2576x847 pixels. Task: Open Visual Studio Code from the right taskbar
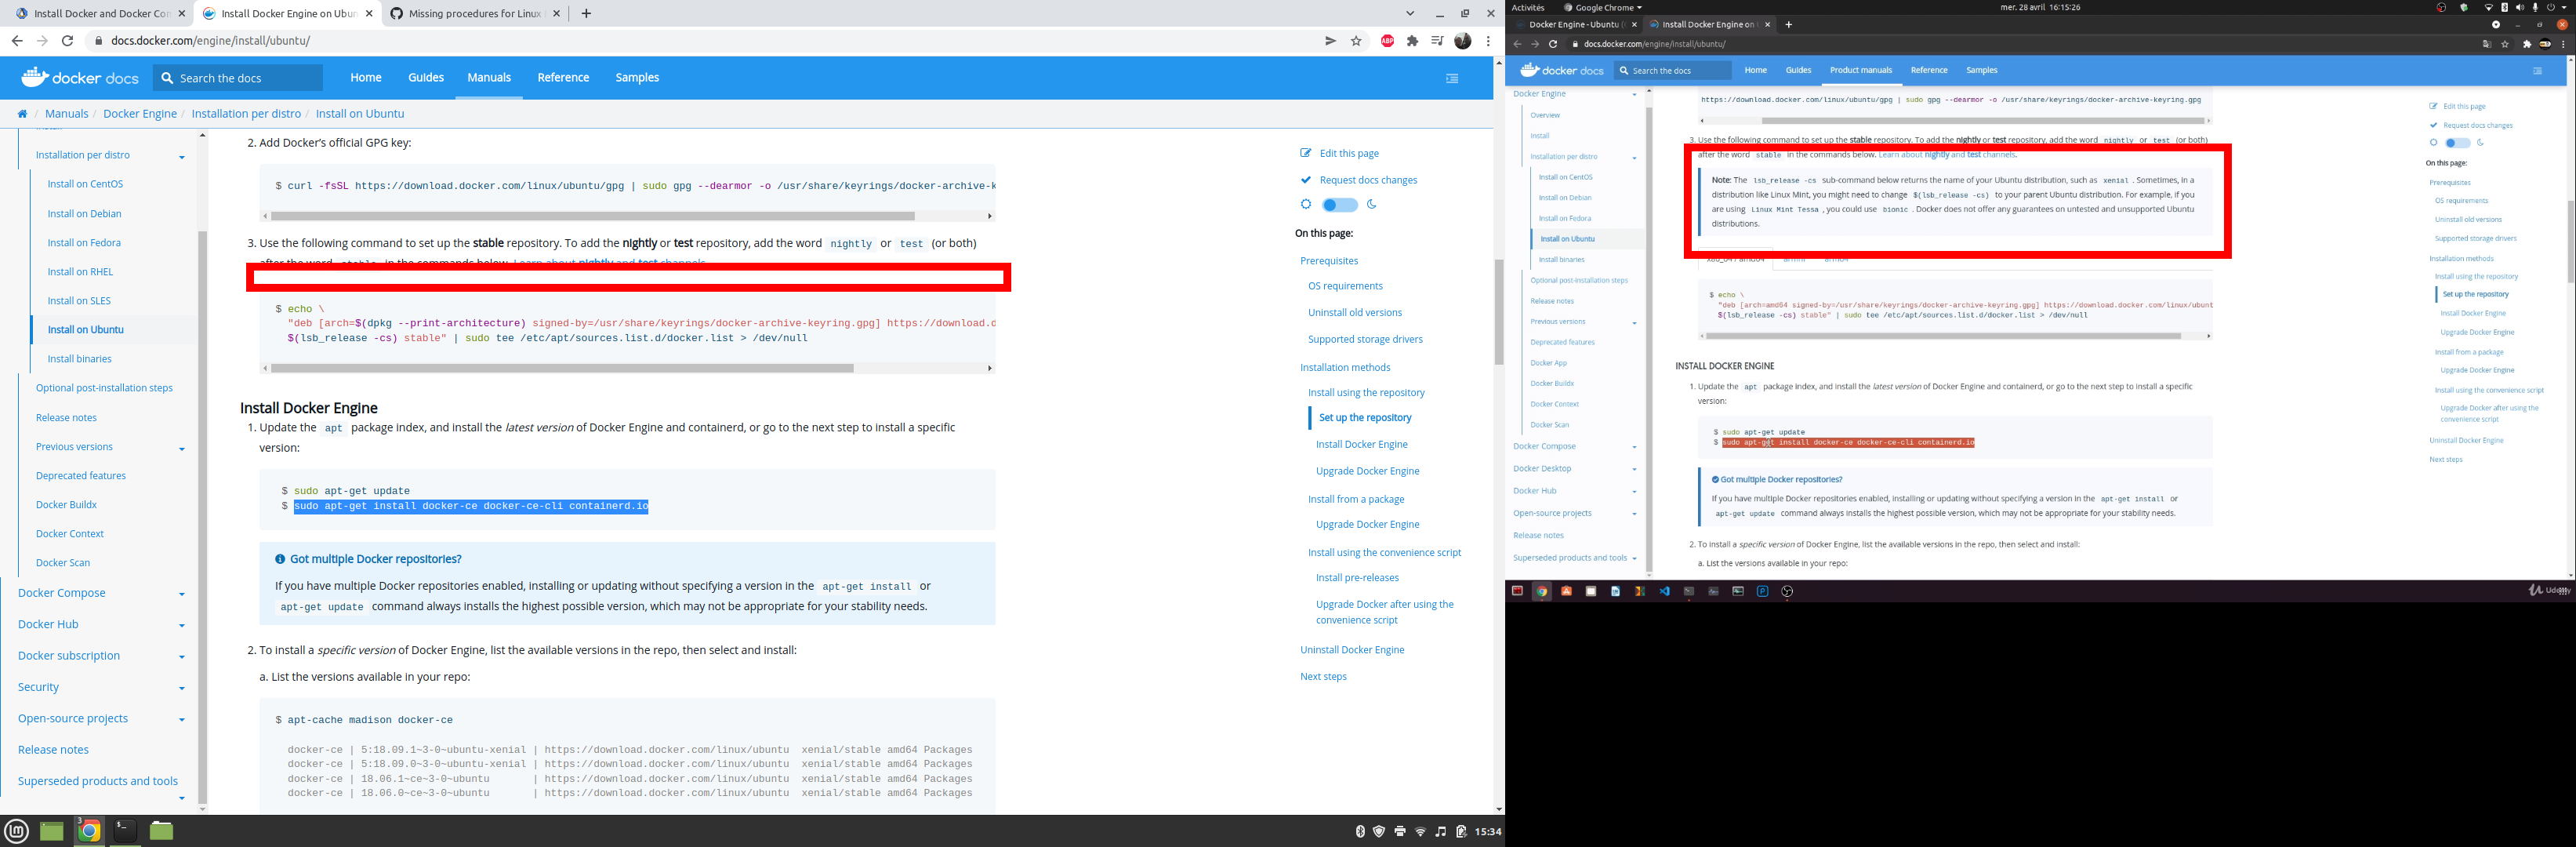coord(1665,591)
